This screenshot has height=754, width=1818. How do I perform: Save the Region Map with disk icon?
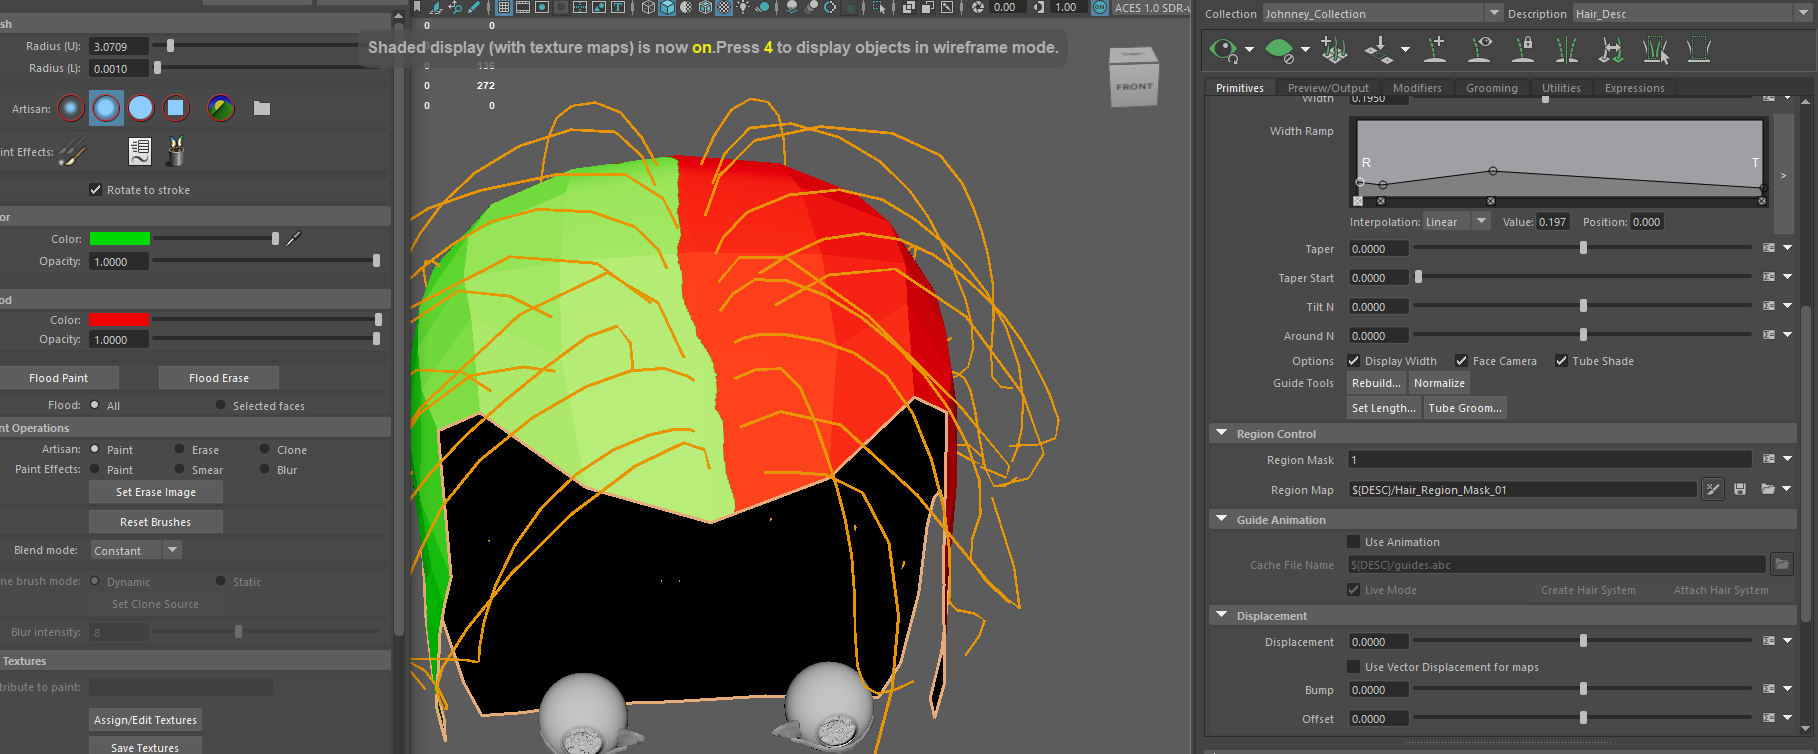pos(1740,489)
